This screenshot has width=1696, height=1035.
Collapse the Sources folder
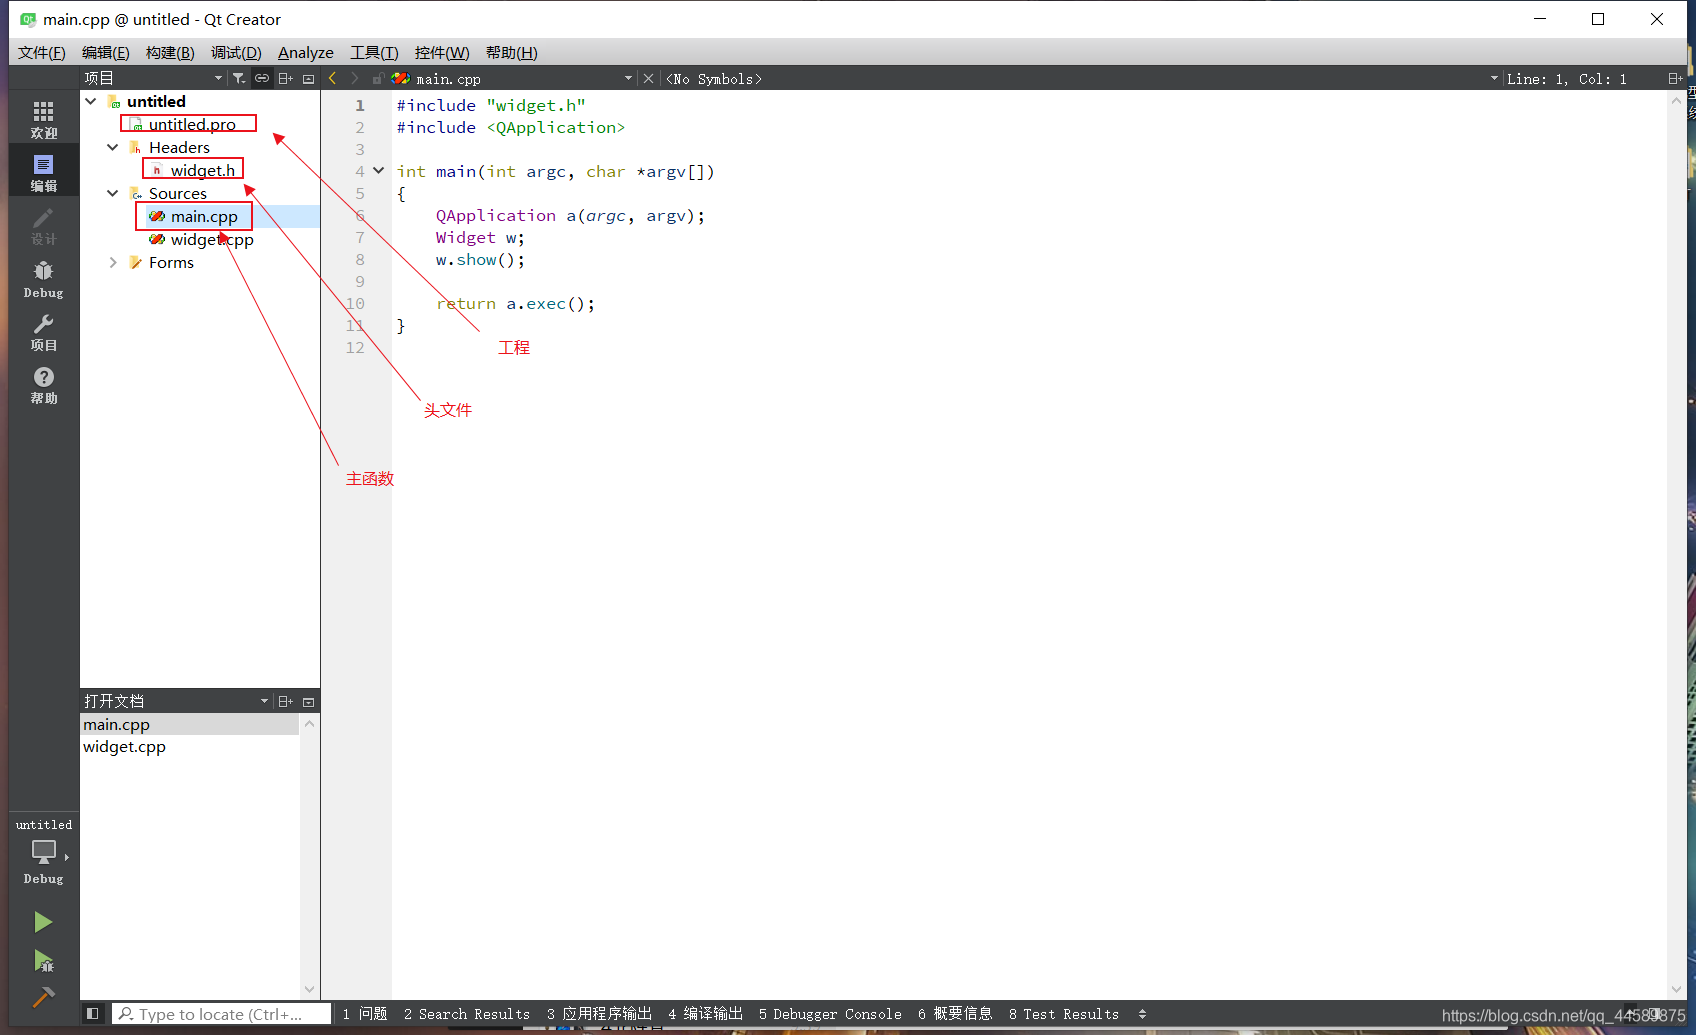tap(113, 193)
